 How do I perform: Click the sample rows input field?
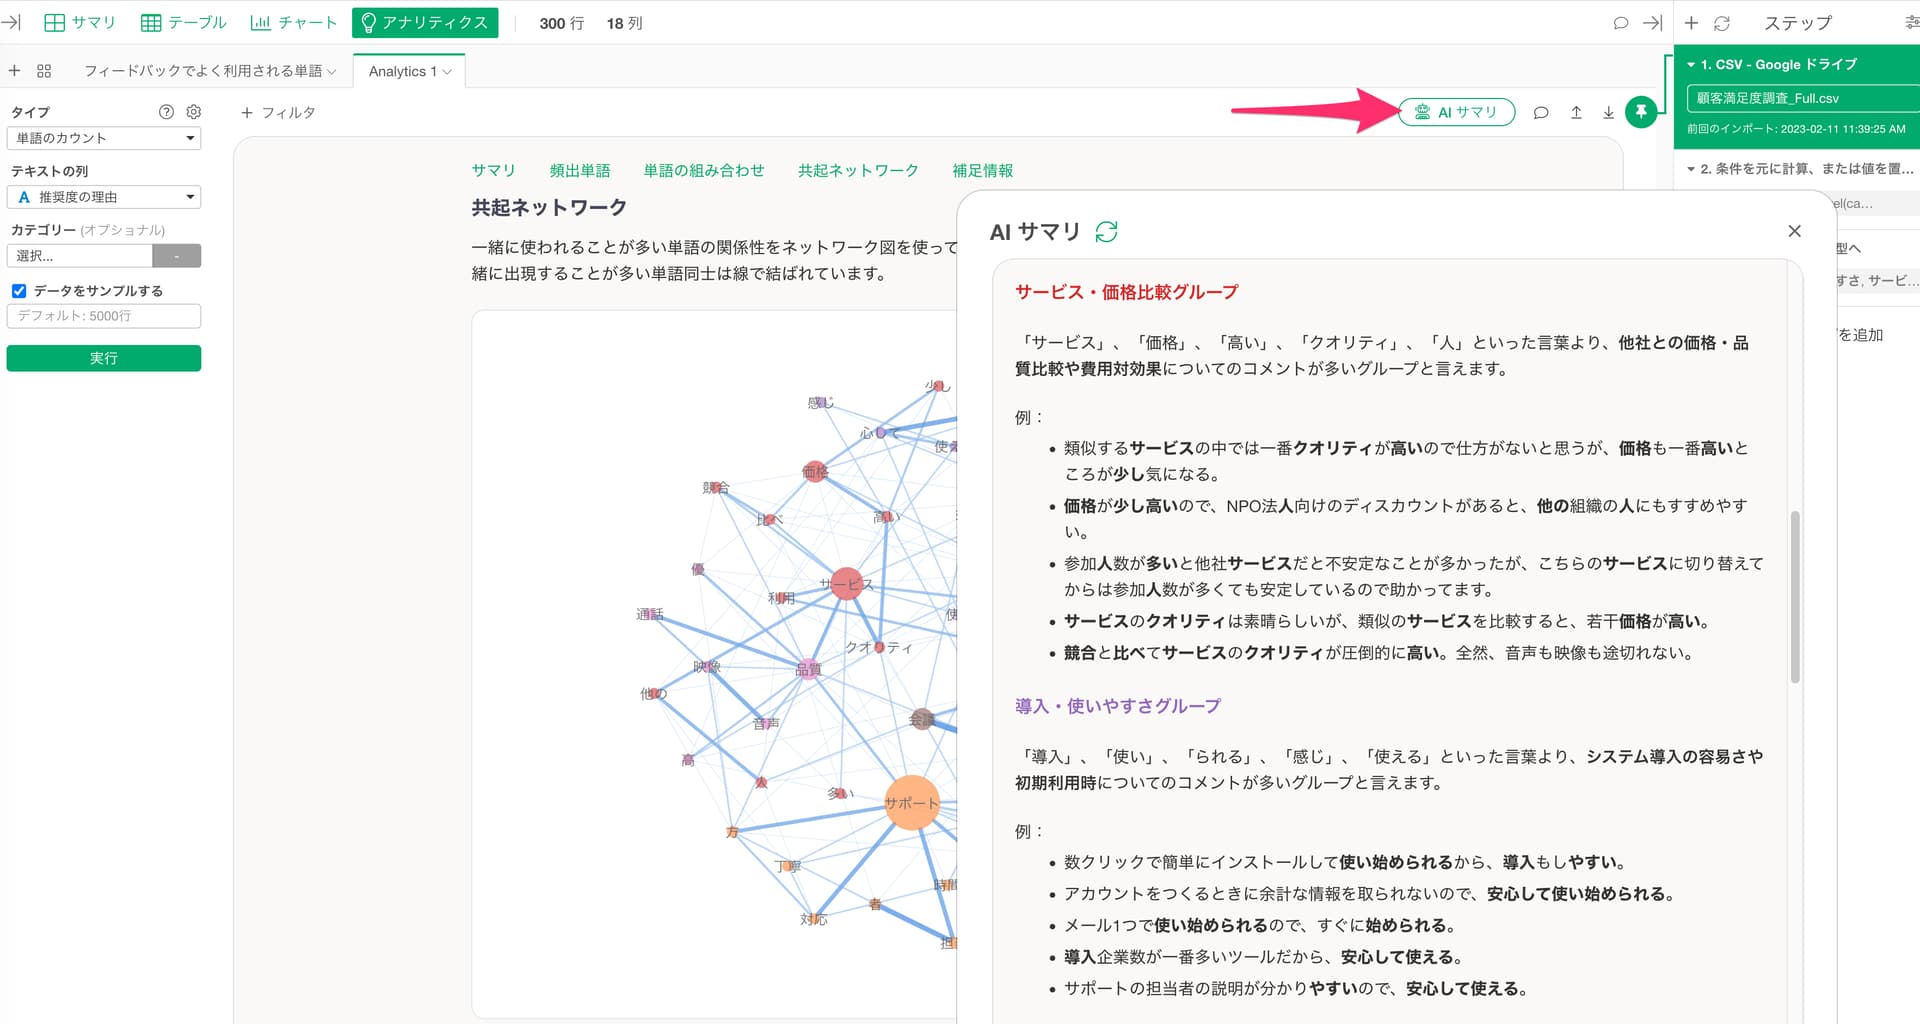point(104,316)
